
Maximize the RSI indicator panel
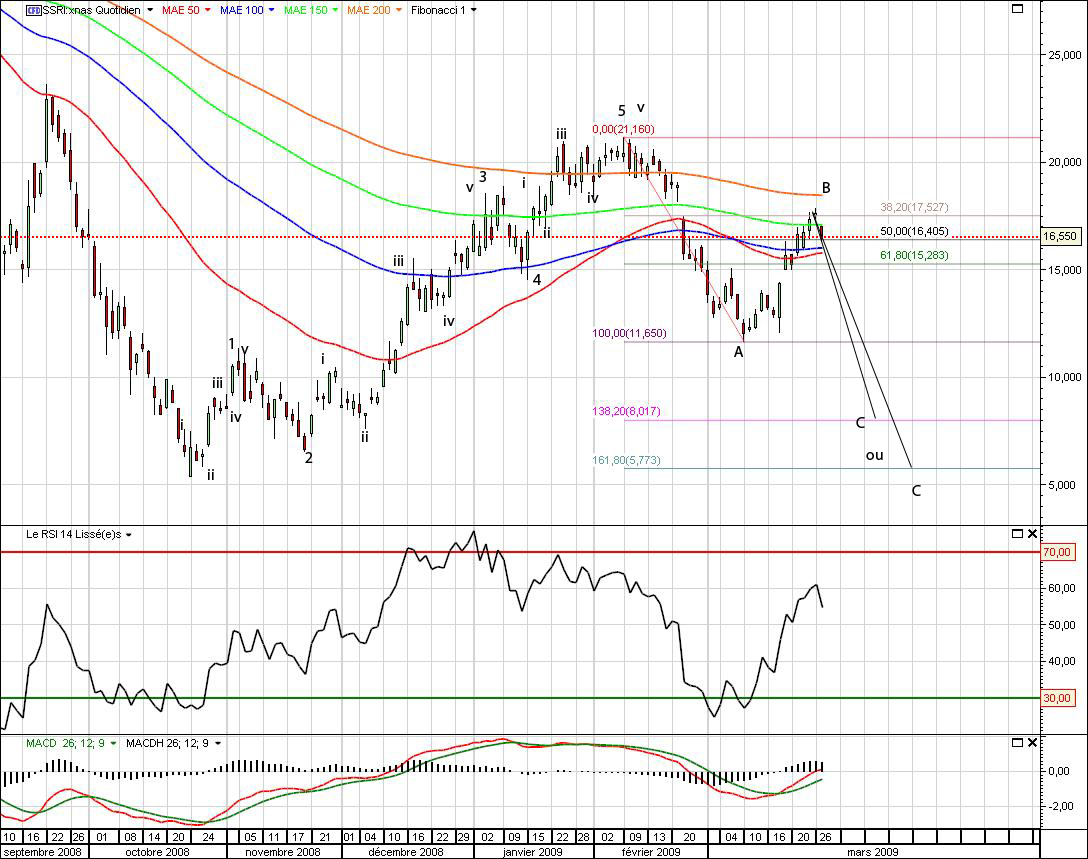pos(1018,534)
